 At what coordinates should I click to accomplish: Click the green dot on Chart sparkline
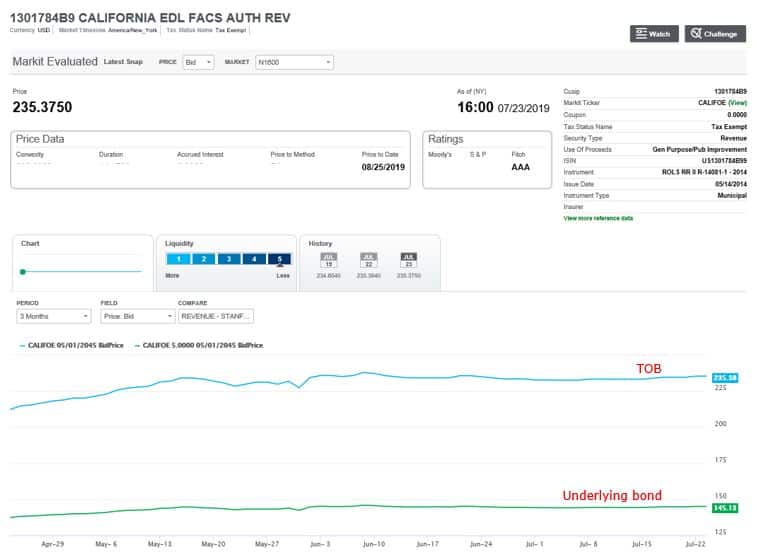(23, 272)
